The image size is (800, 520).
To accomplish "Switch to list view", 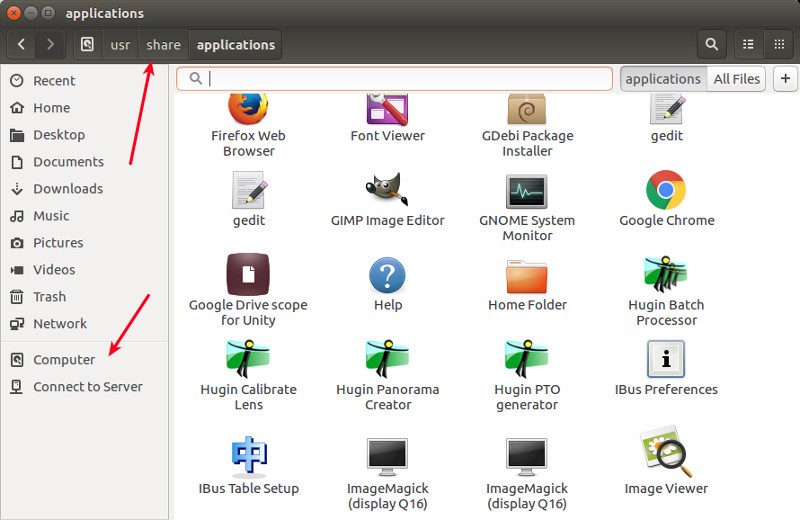I will [748, 44].
